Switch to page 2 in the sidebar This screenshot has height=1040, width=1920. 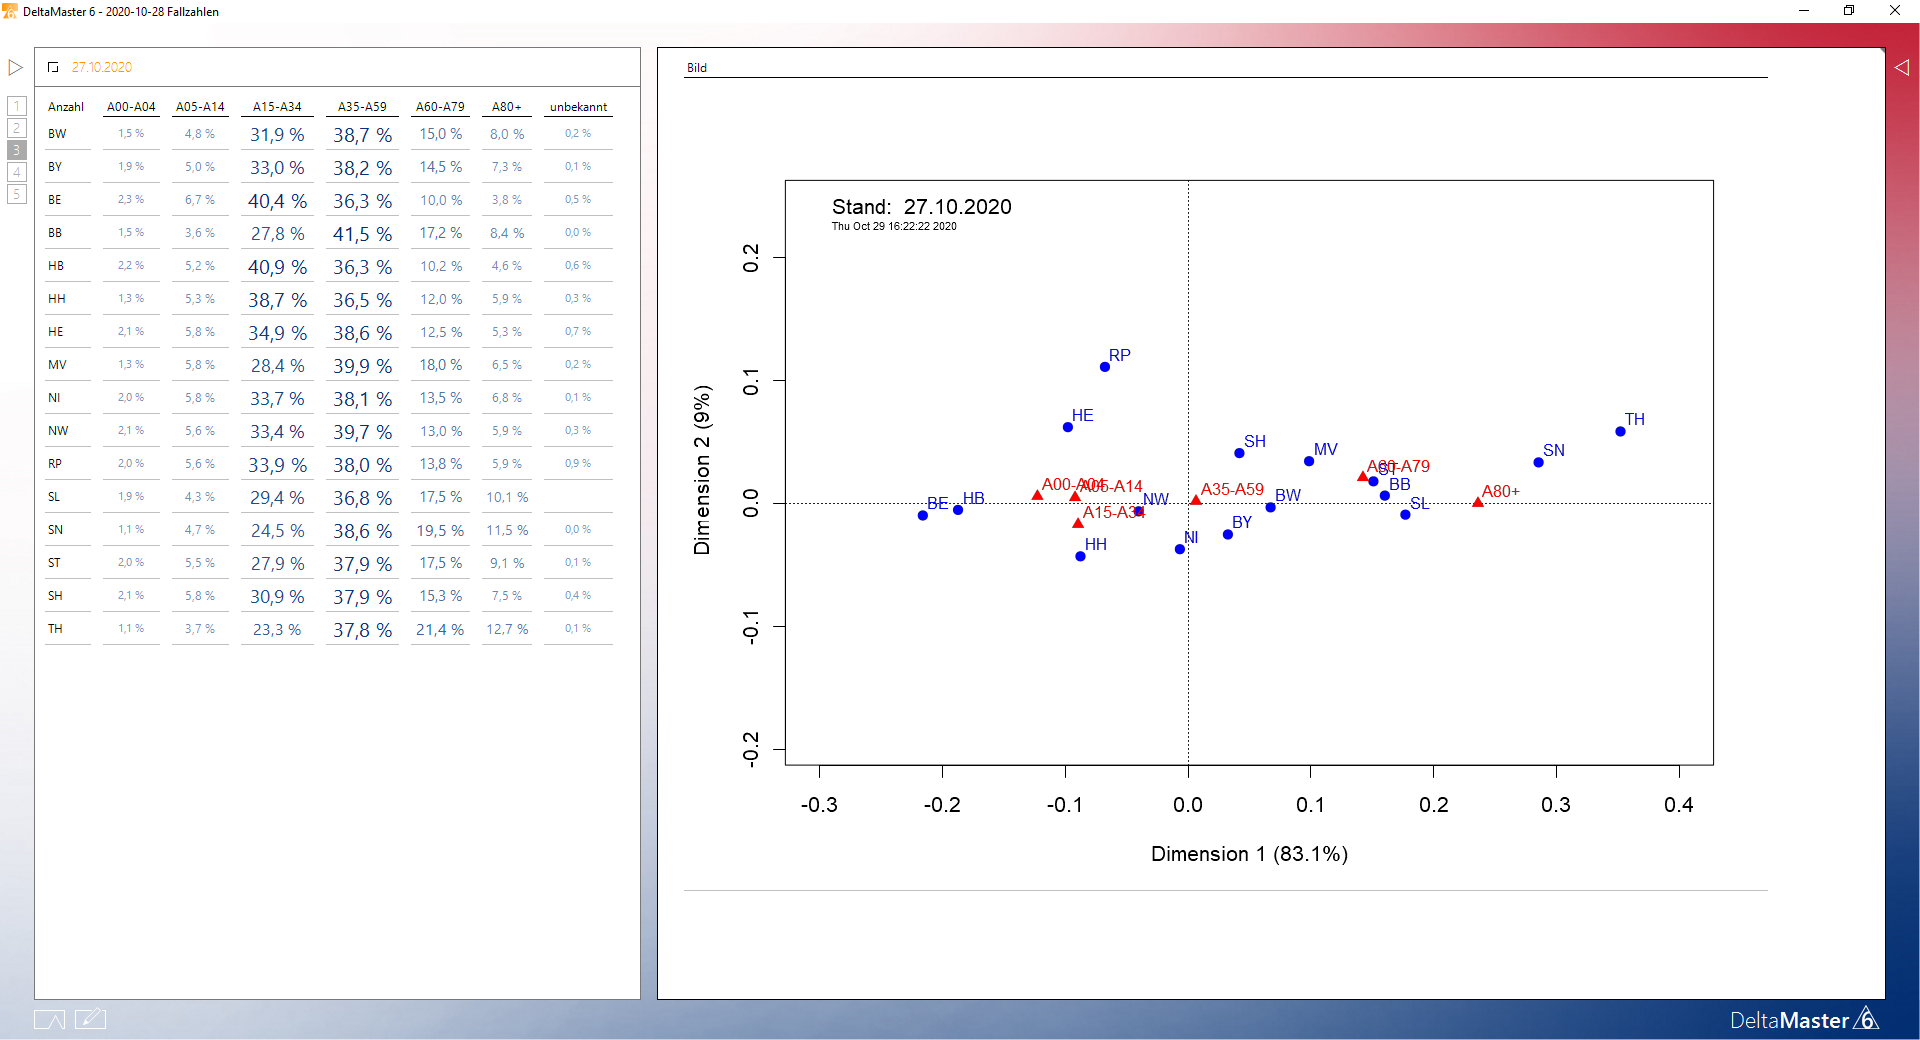click(17, 128)
